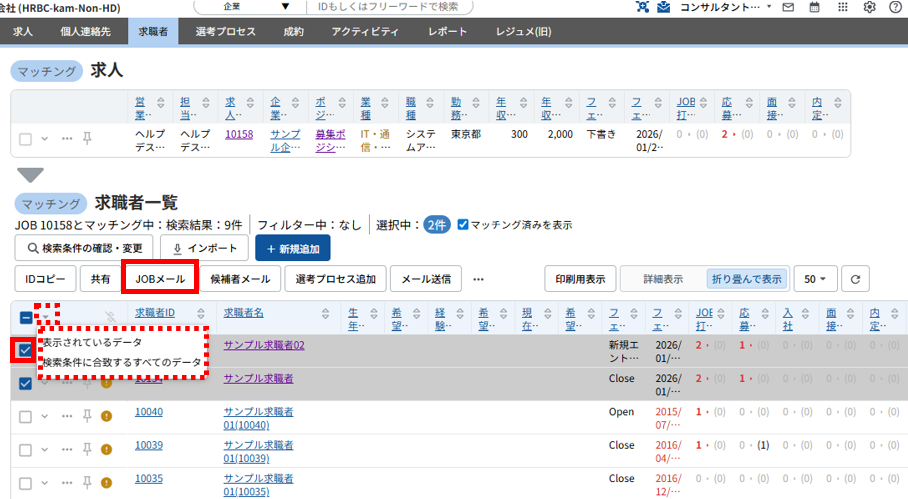The height and width of the screenshot is (499, 908).
Task: Click the envelope mail icon in header
Action: (788, 7)
